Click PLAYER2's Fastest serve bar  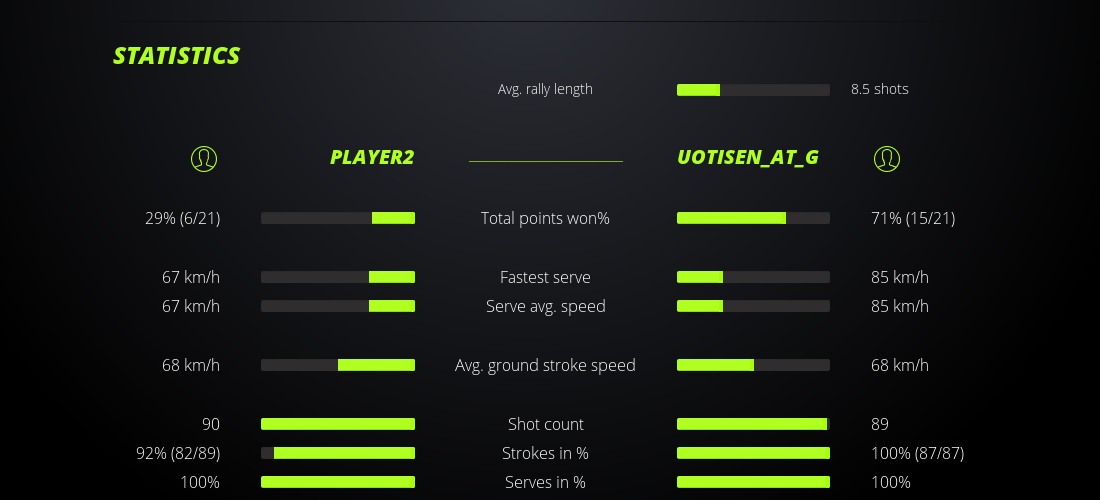(x=338, y=277)
